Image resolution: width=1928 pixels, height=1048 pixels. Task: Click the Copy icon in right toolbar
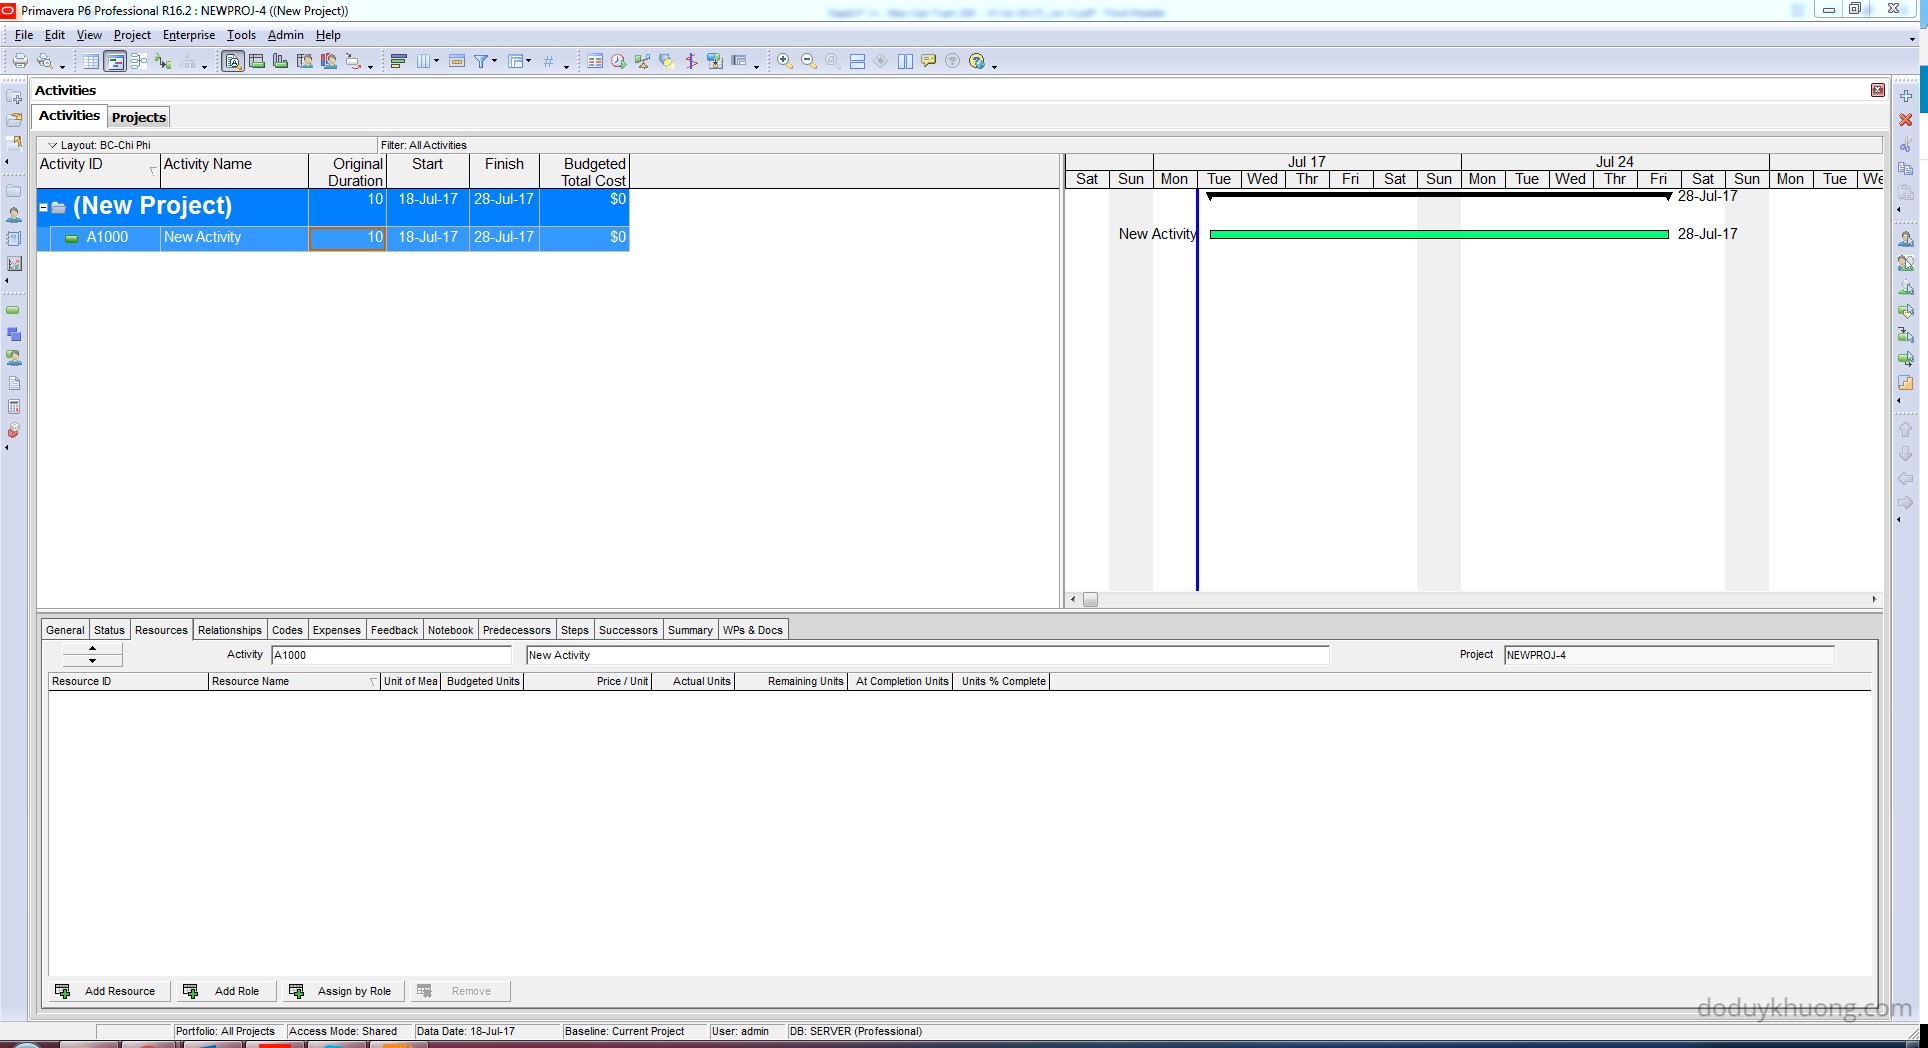[1905, 169]
